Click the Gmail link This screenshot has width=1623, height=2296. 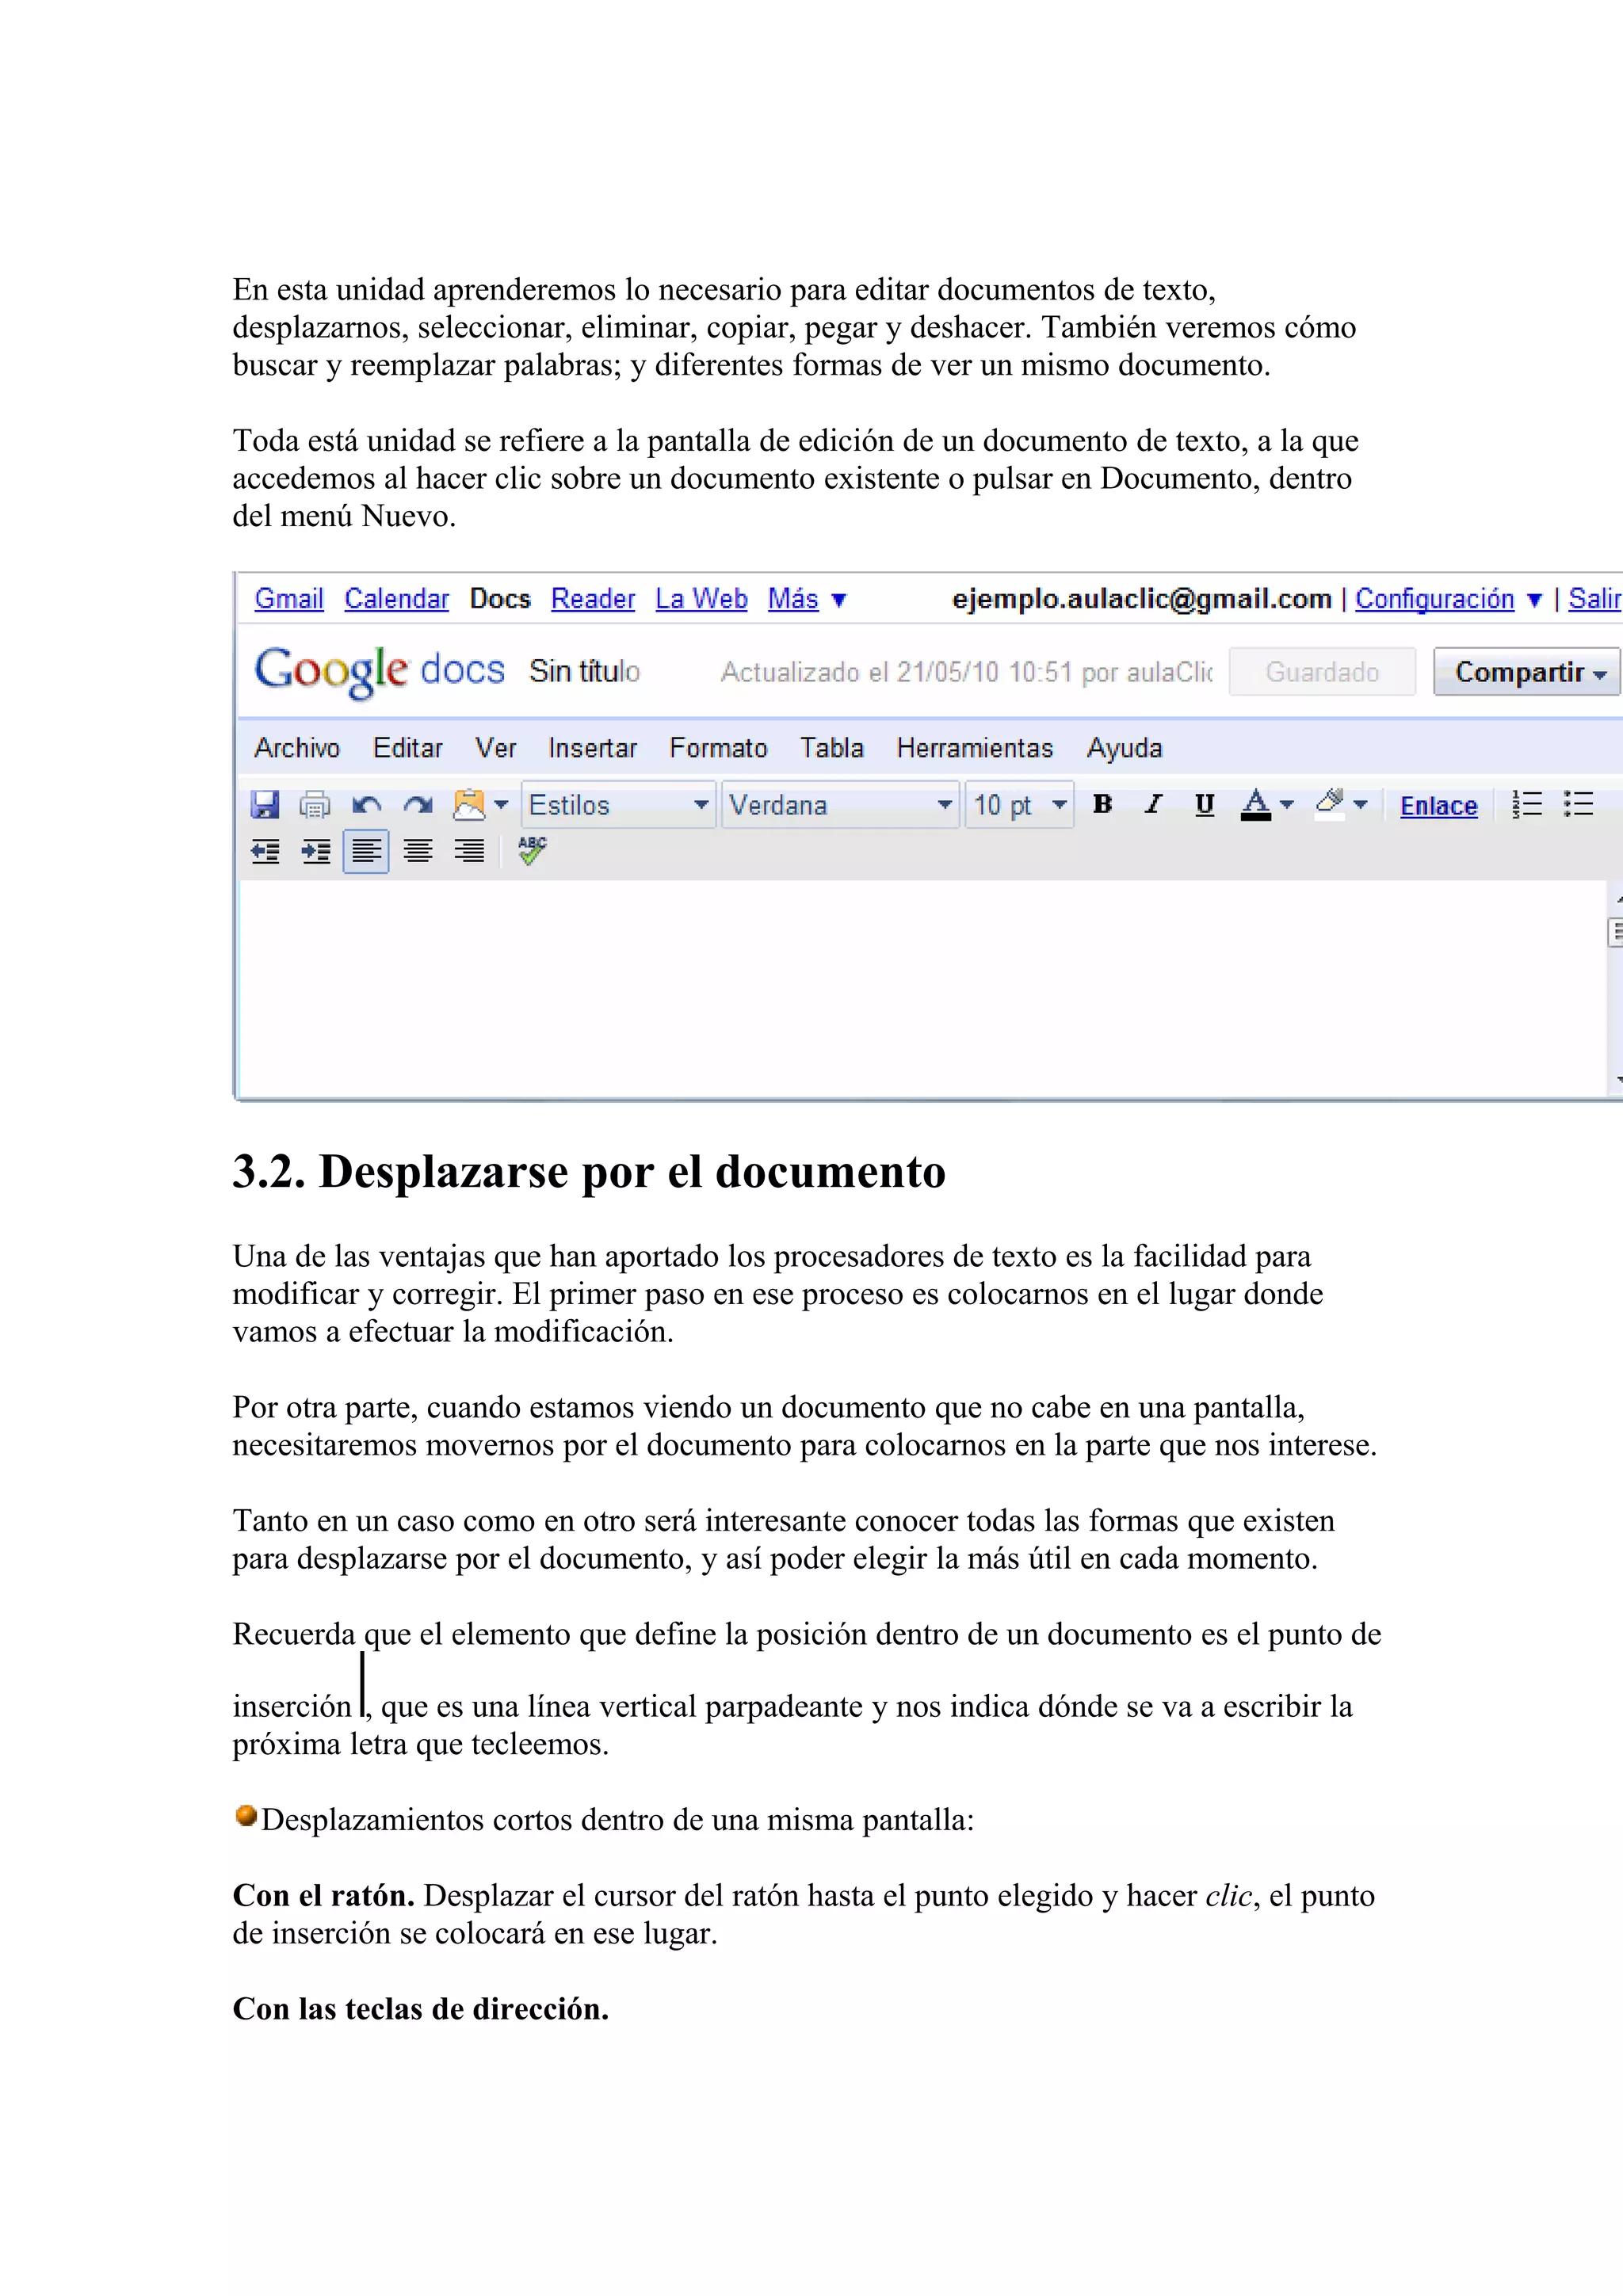click(289, 599)
